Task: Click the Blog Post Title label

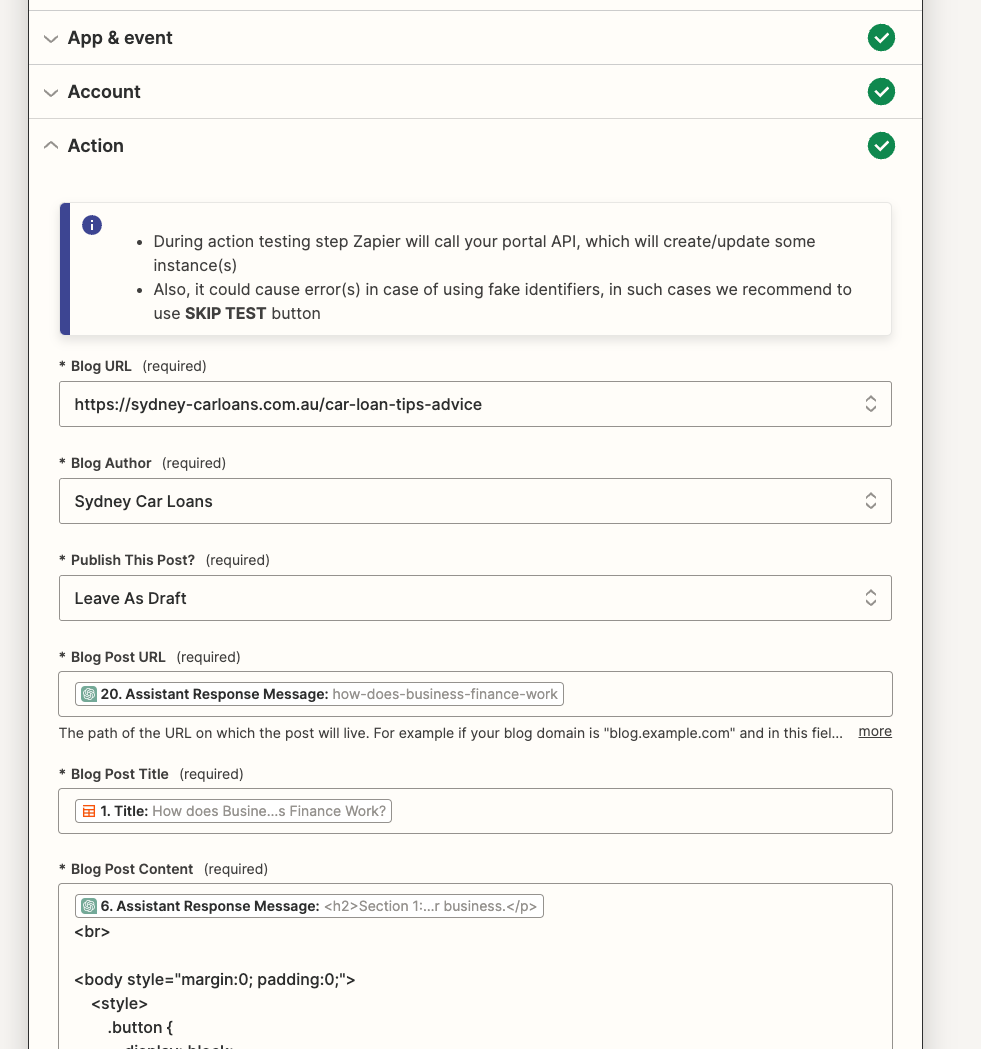Action: pyautogui.click(x=120, y=774)
